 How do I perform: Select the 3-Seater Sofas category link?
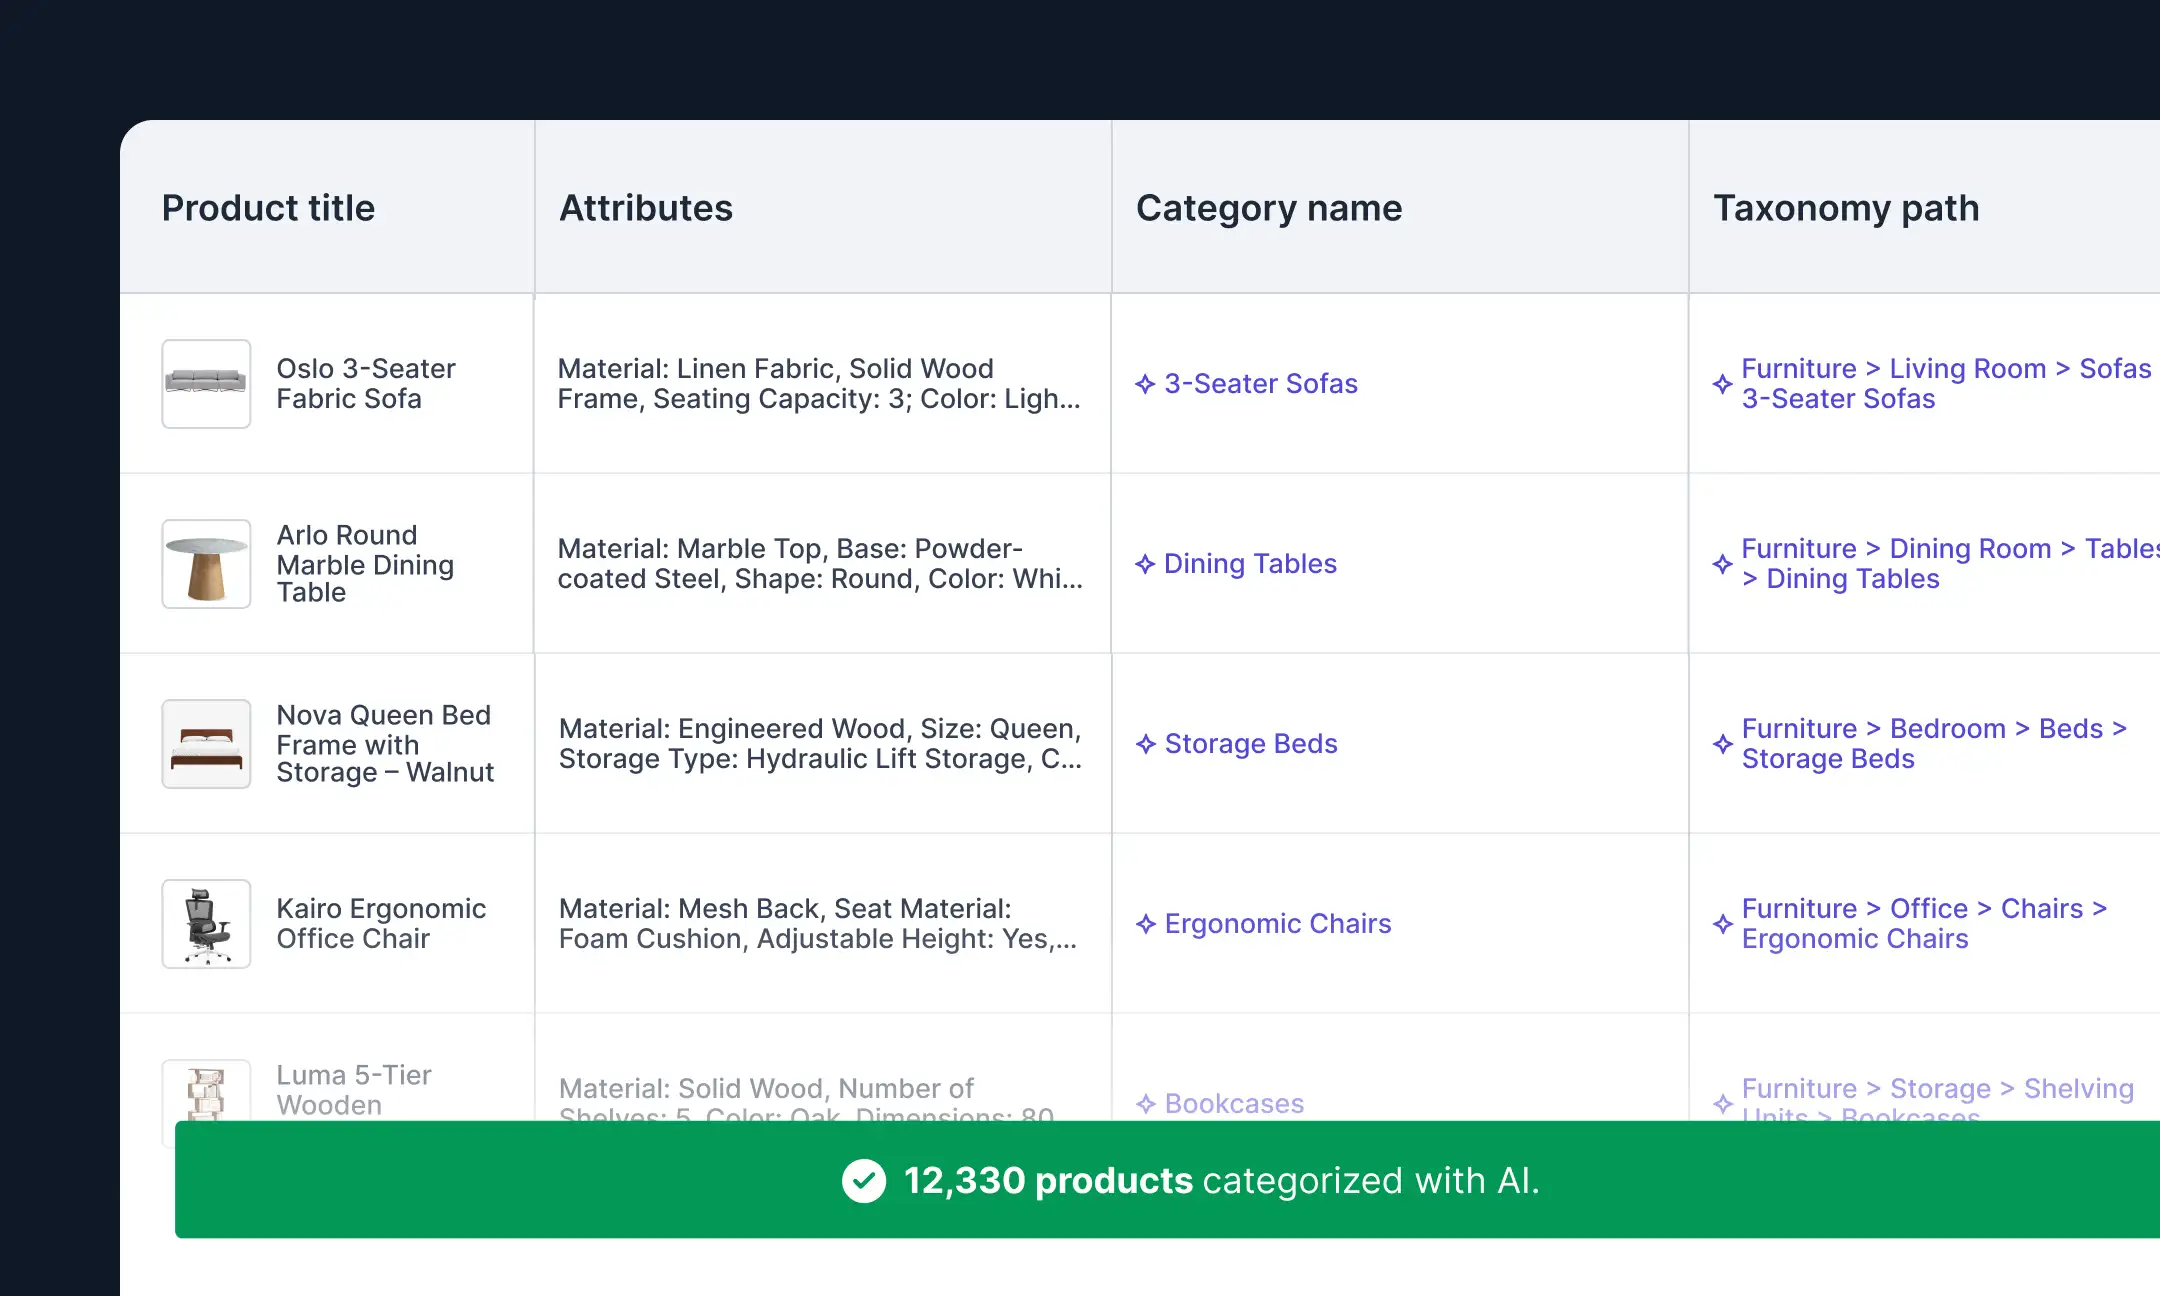tap(1261, 384)
